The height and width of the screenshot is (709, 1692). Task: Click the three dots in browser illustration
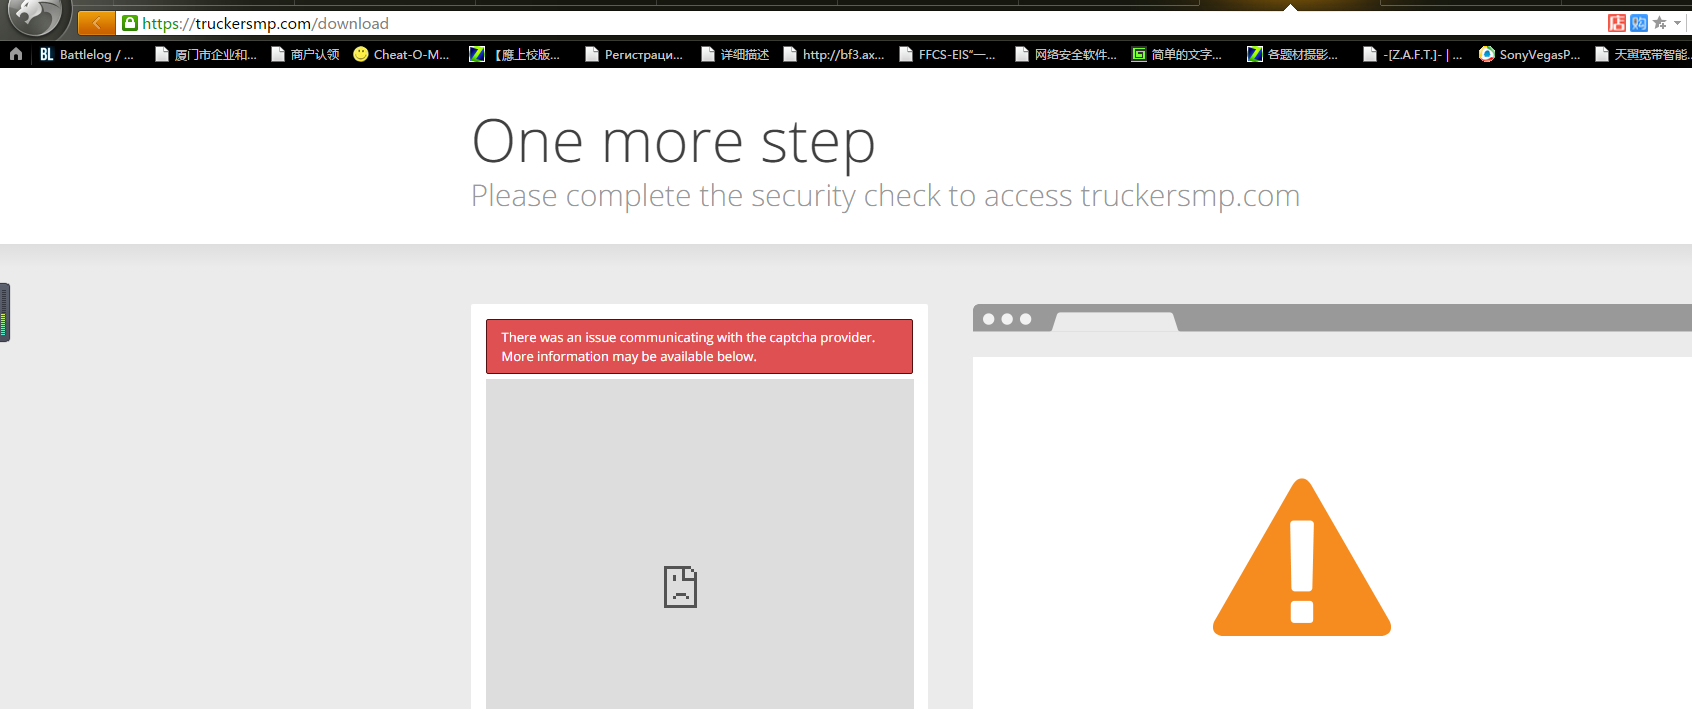[1007, 319]
